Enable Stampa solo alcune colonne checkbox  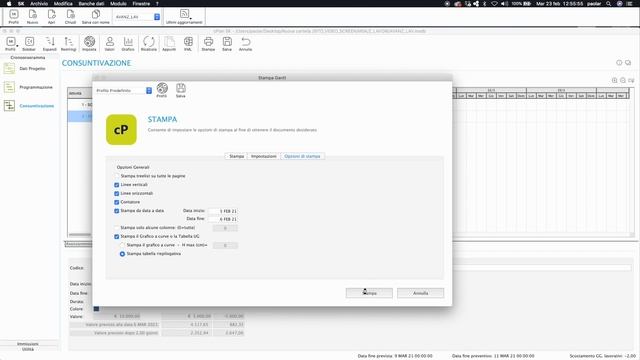point(117,228)
